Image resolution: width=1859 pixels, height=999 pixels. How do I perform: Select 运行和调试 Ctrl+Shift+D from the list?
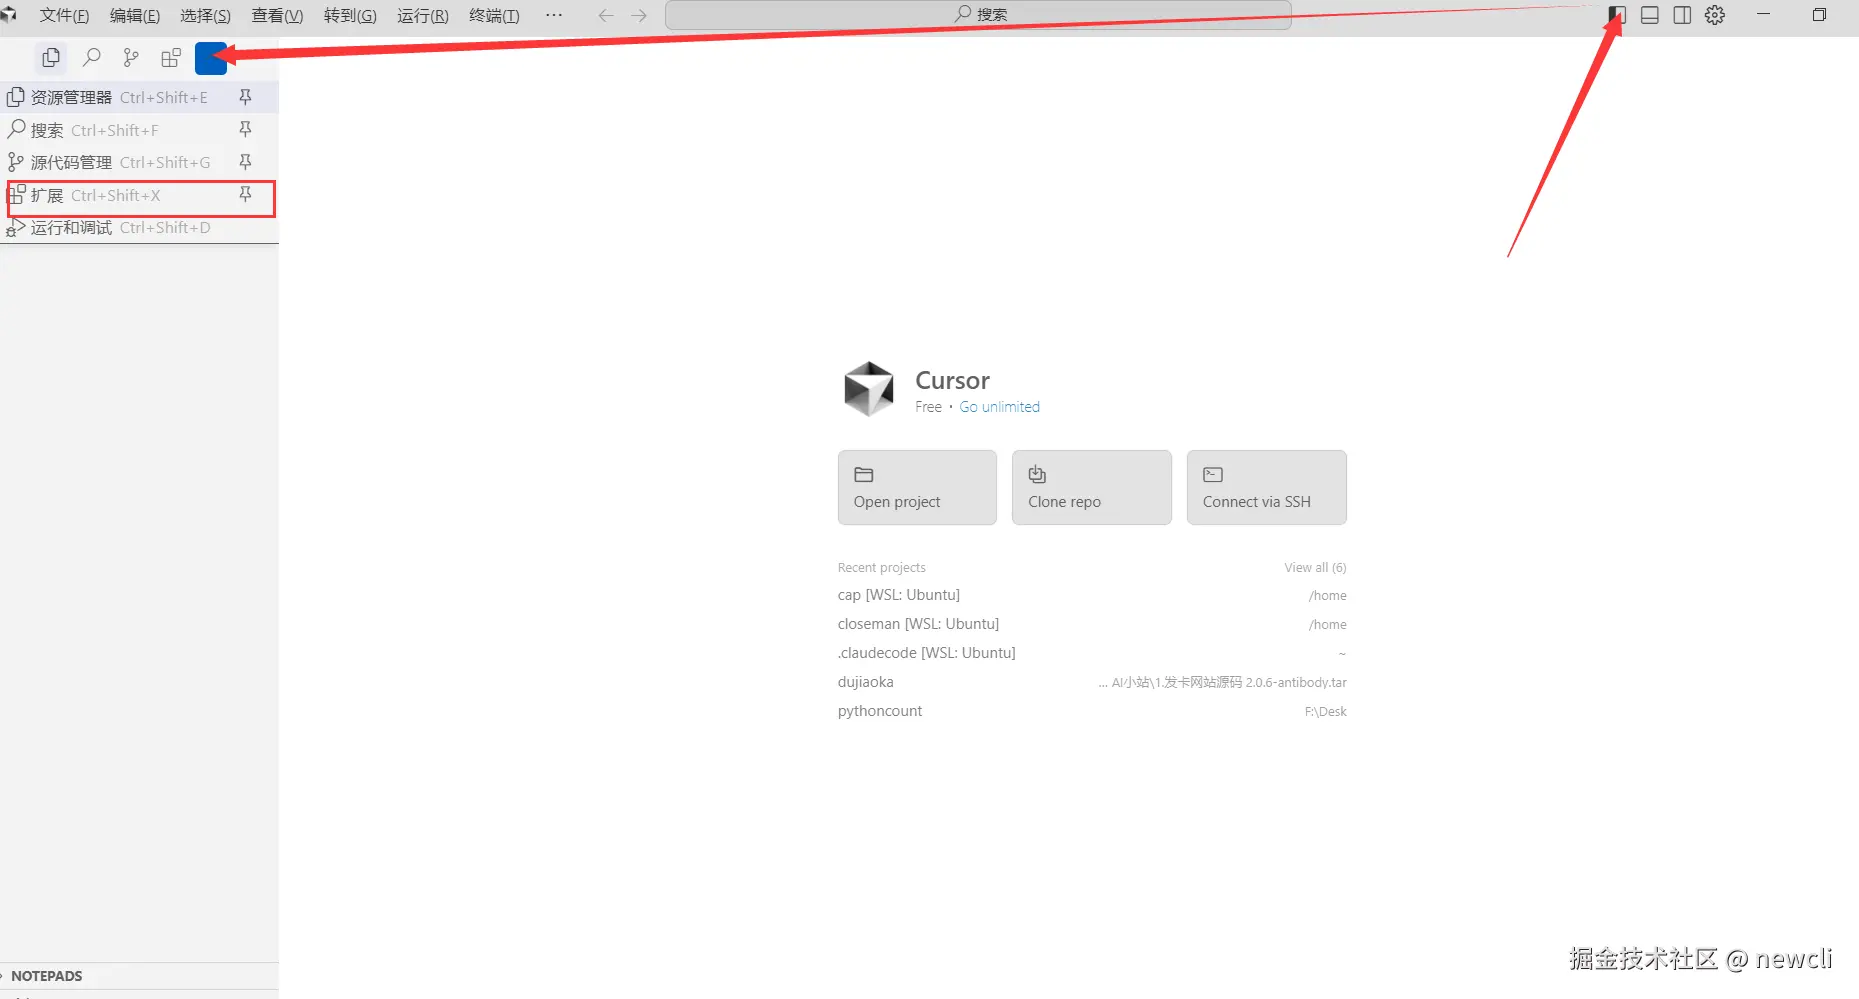pyautogui.click(x=139, y=228)
